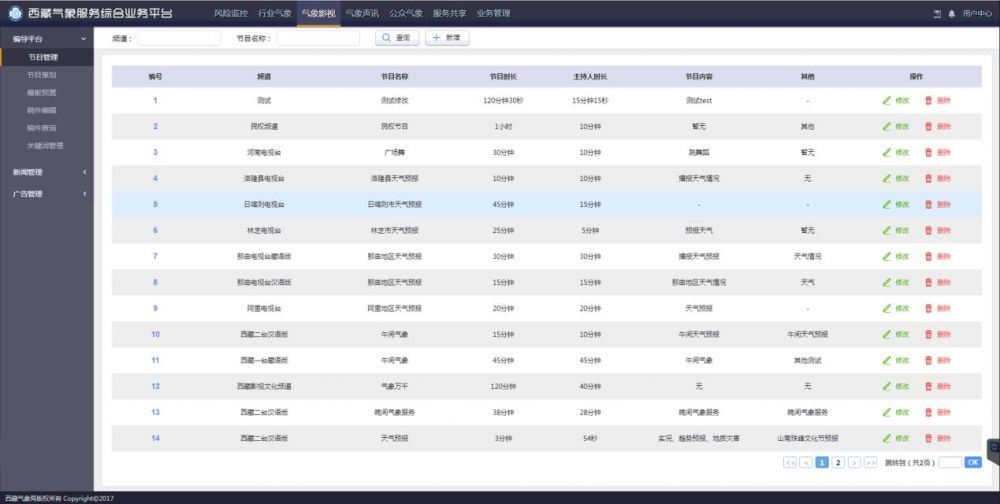Click the delete trash icon for row 10

pos(928,334)
